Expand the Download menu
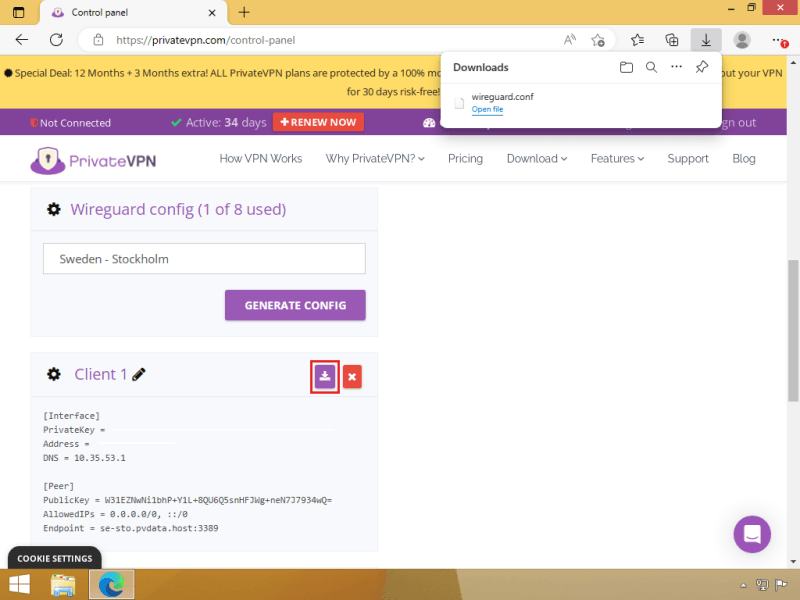Screen dimensions: 800x600 (x=536, y=158)
